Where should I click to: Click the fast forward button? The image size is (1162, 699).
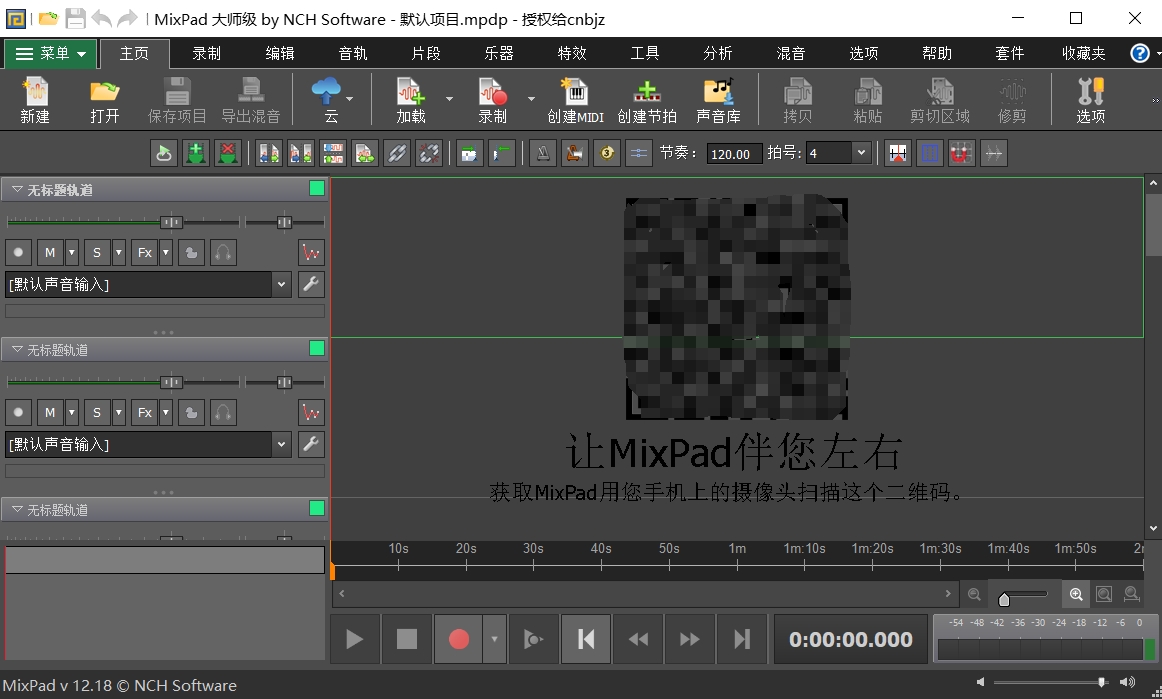689,639
